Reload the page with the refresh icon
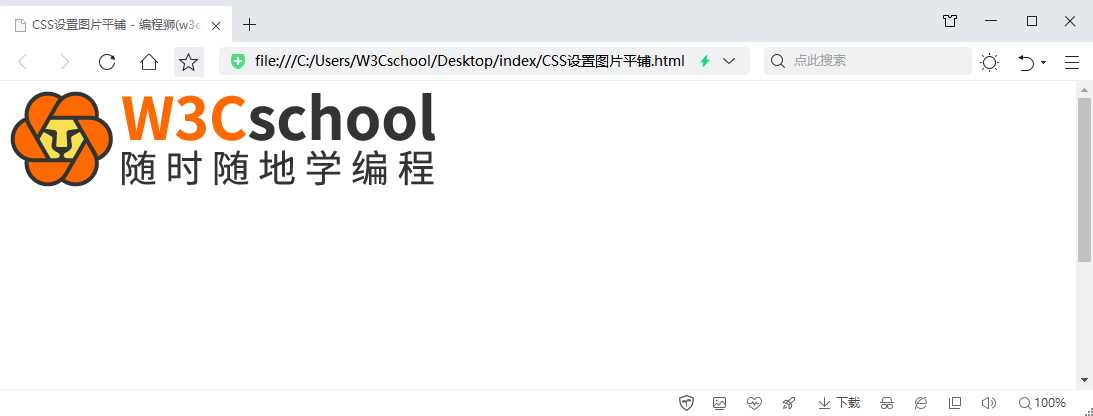 point(107,62)
